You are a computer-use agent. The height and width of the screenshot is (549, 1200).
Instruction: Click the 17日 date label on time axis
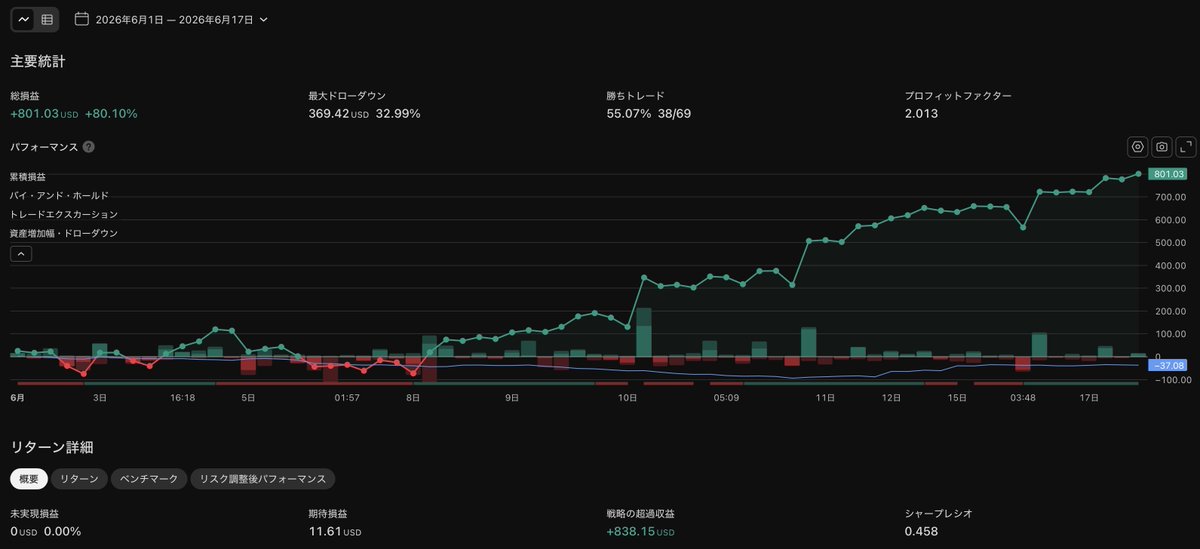tap(1090, 397)
